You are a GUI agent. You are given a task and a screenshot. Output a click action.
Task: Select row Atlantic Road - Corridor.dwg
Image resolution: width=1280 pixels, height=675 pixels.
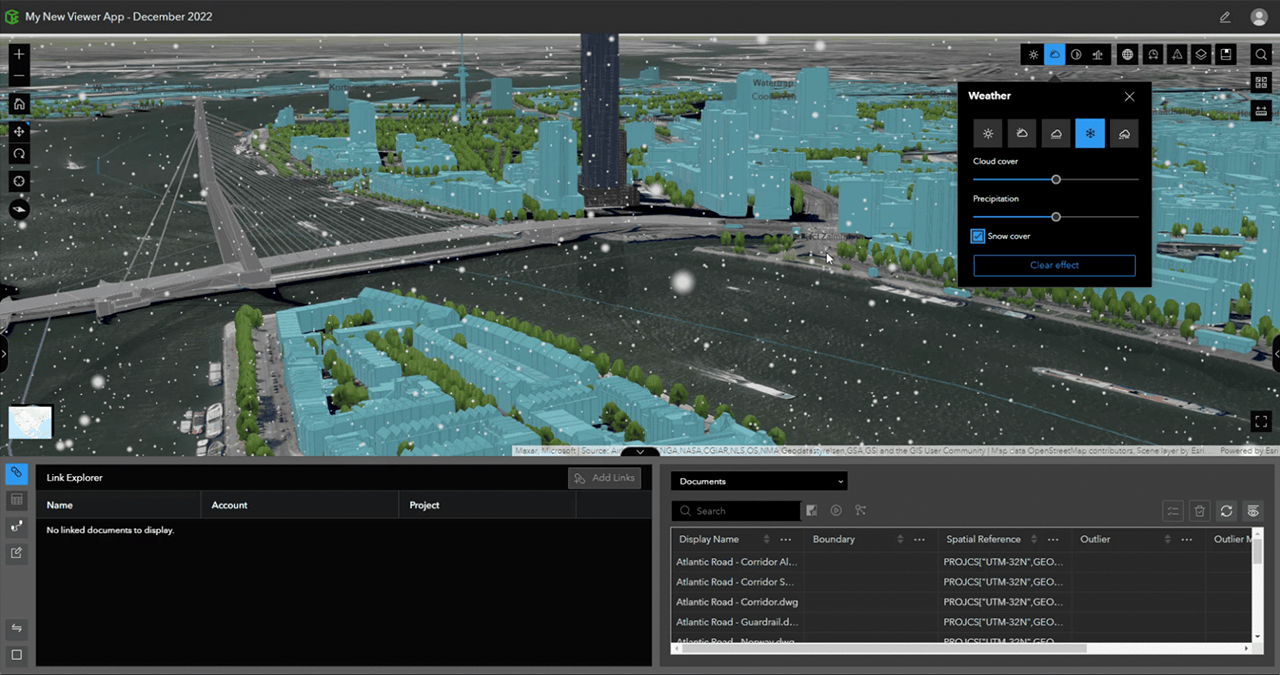[x=737, y=602]
